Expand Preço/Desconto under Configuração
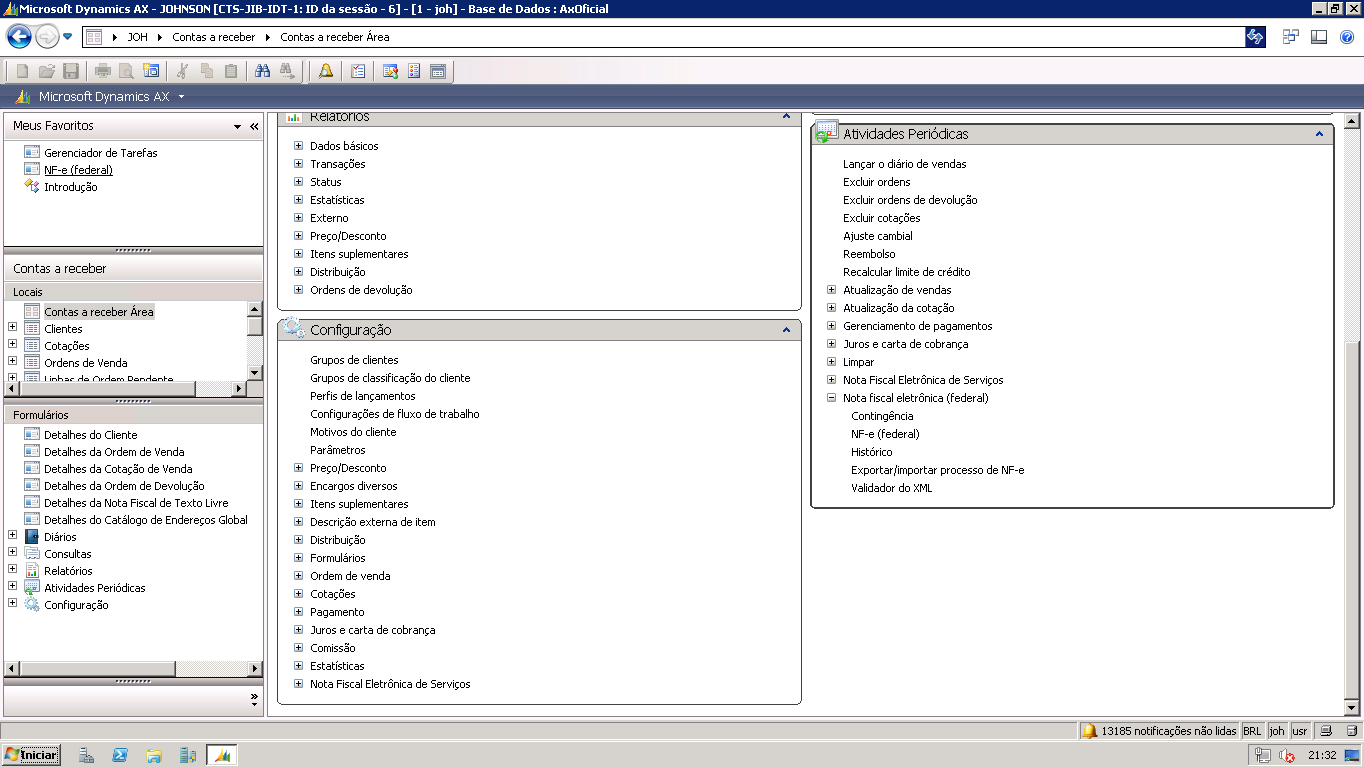The width and height of the screenshot is (1364, 768). pyautogui.click(x=298, y=468)
